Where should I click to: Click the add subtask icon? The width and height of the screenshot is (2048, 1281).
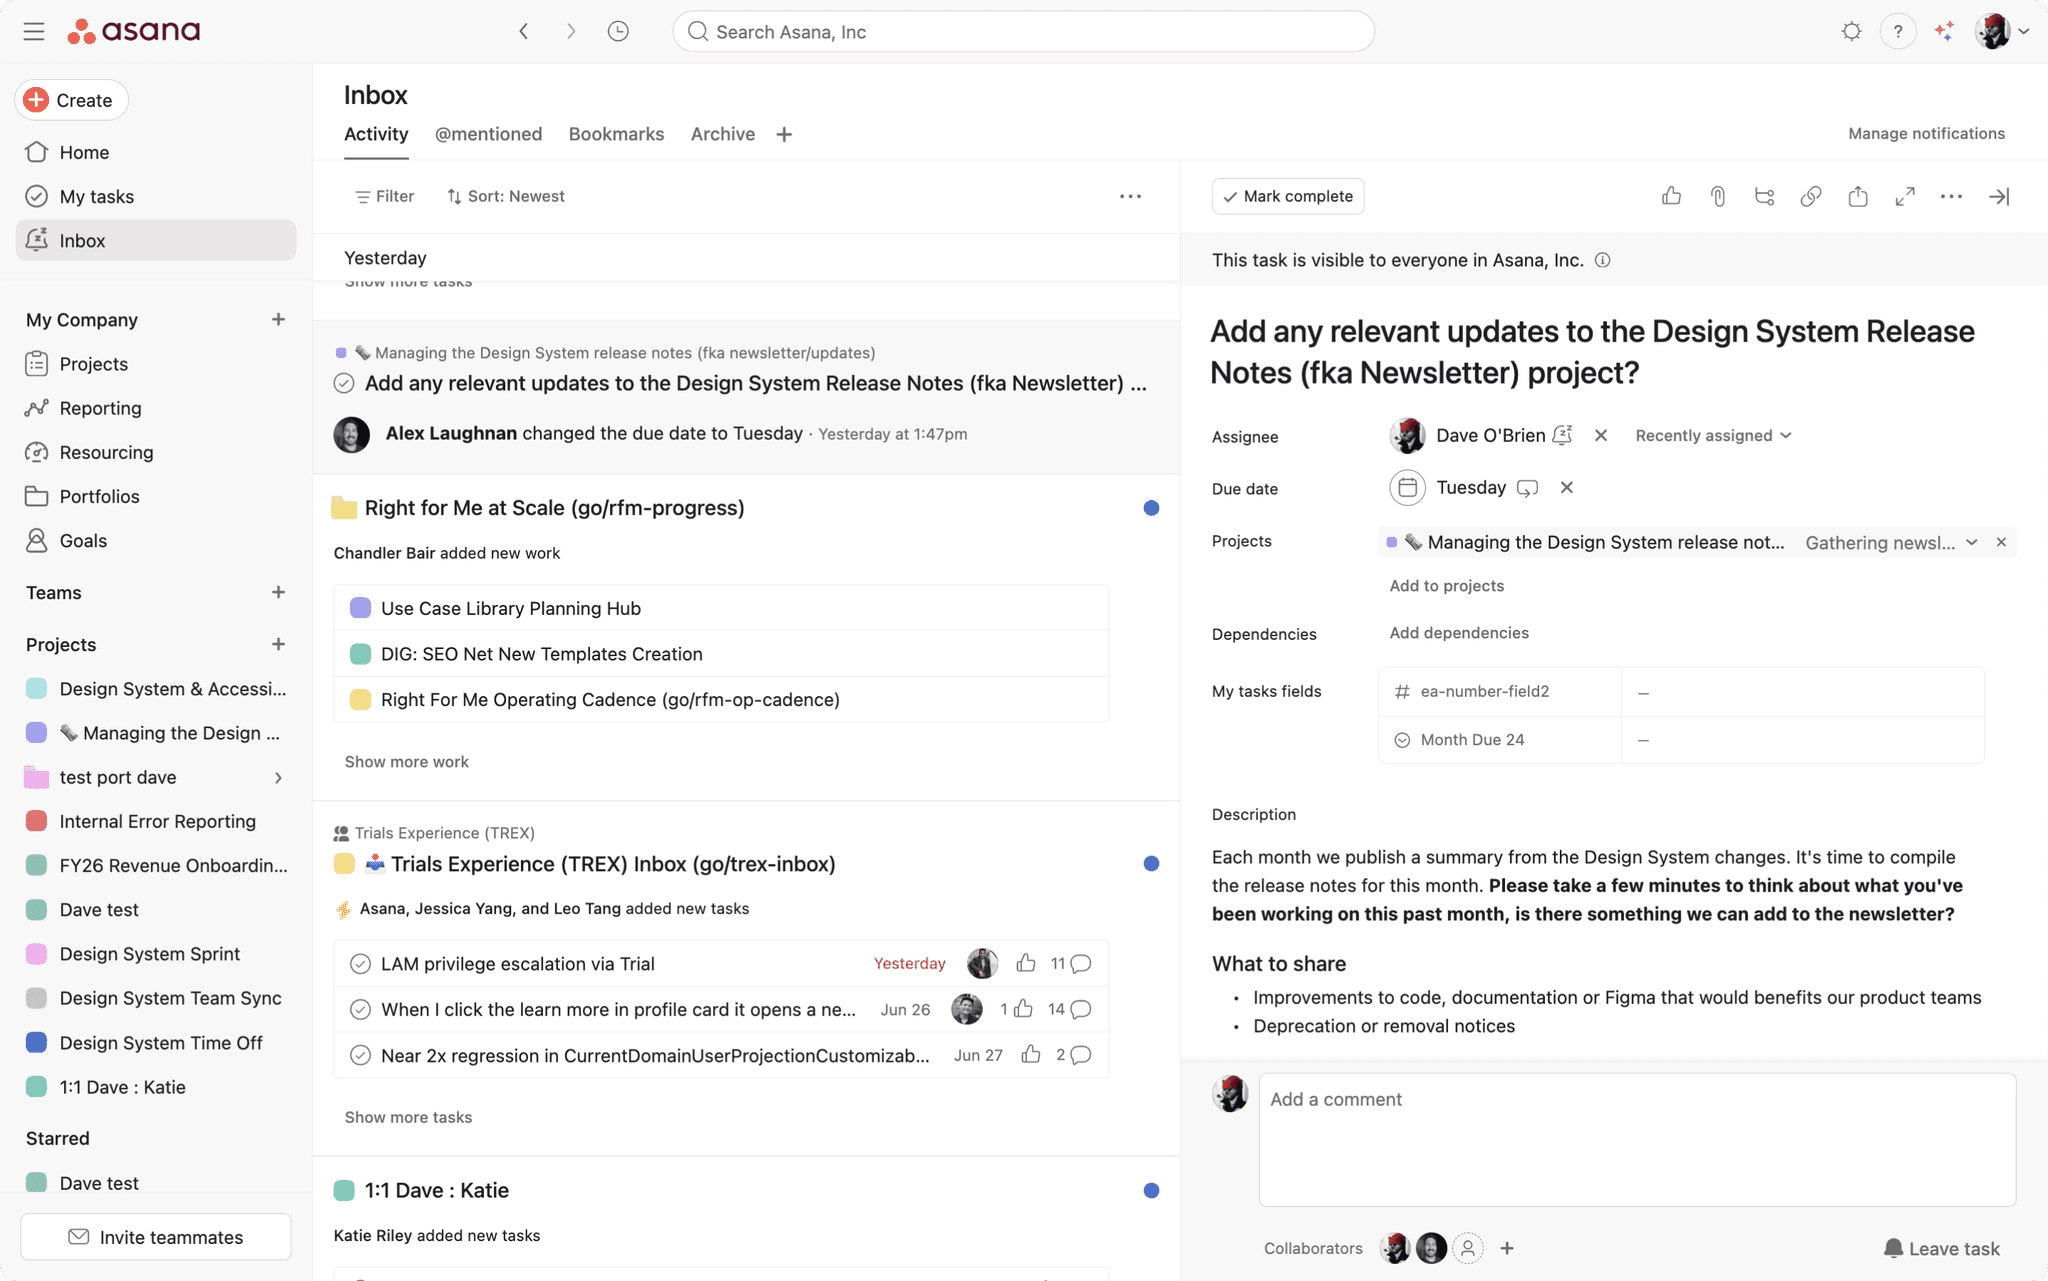(1764, 197)
